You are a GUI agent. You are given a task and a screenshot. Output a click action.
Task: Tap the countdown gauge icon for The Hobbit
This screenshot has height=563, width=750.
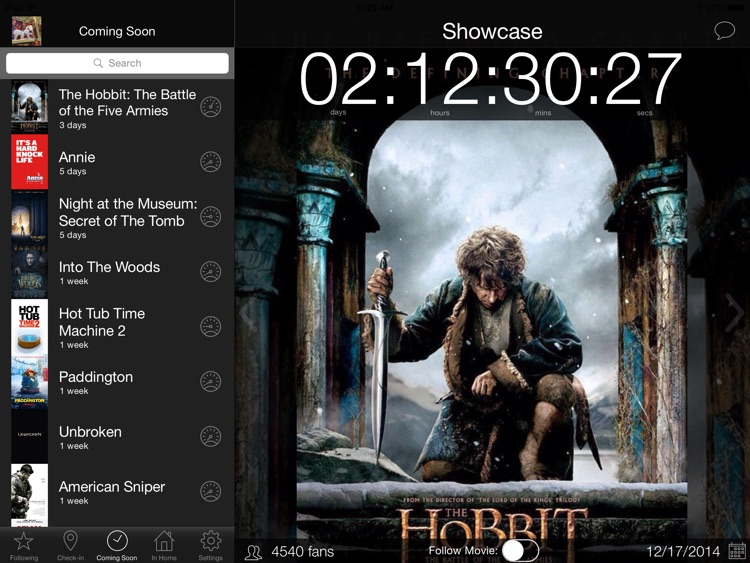click(x=210, y=107)
